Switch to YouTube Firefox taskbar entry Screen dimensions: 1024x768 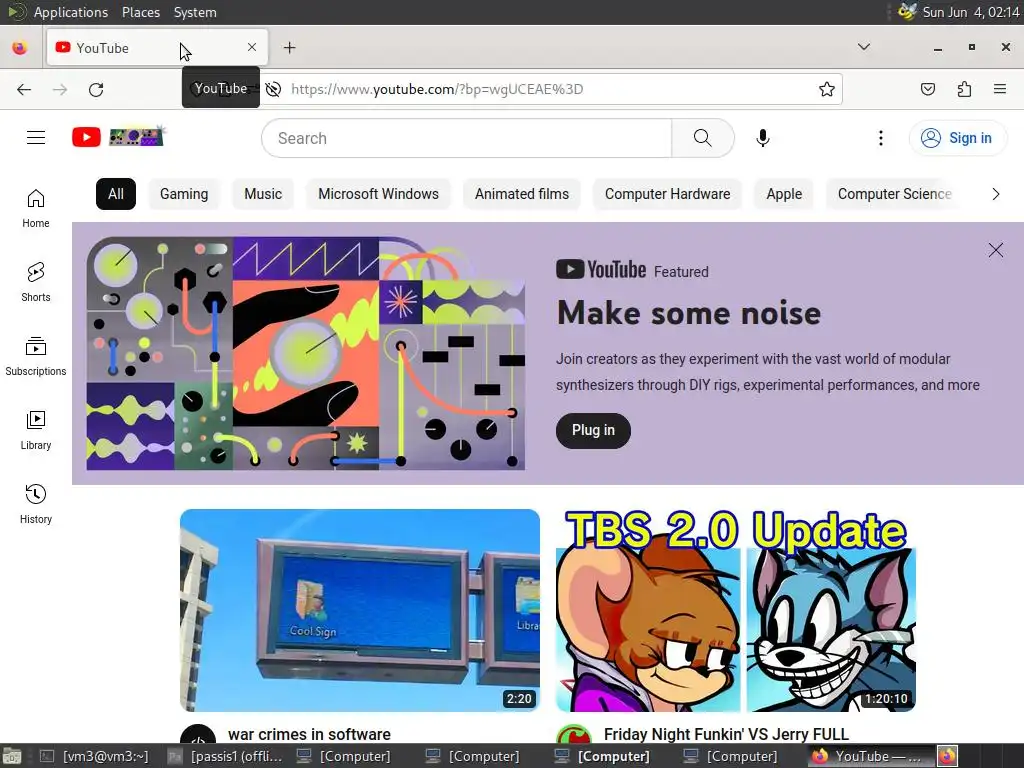tap(869, 756)
